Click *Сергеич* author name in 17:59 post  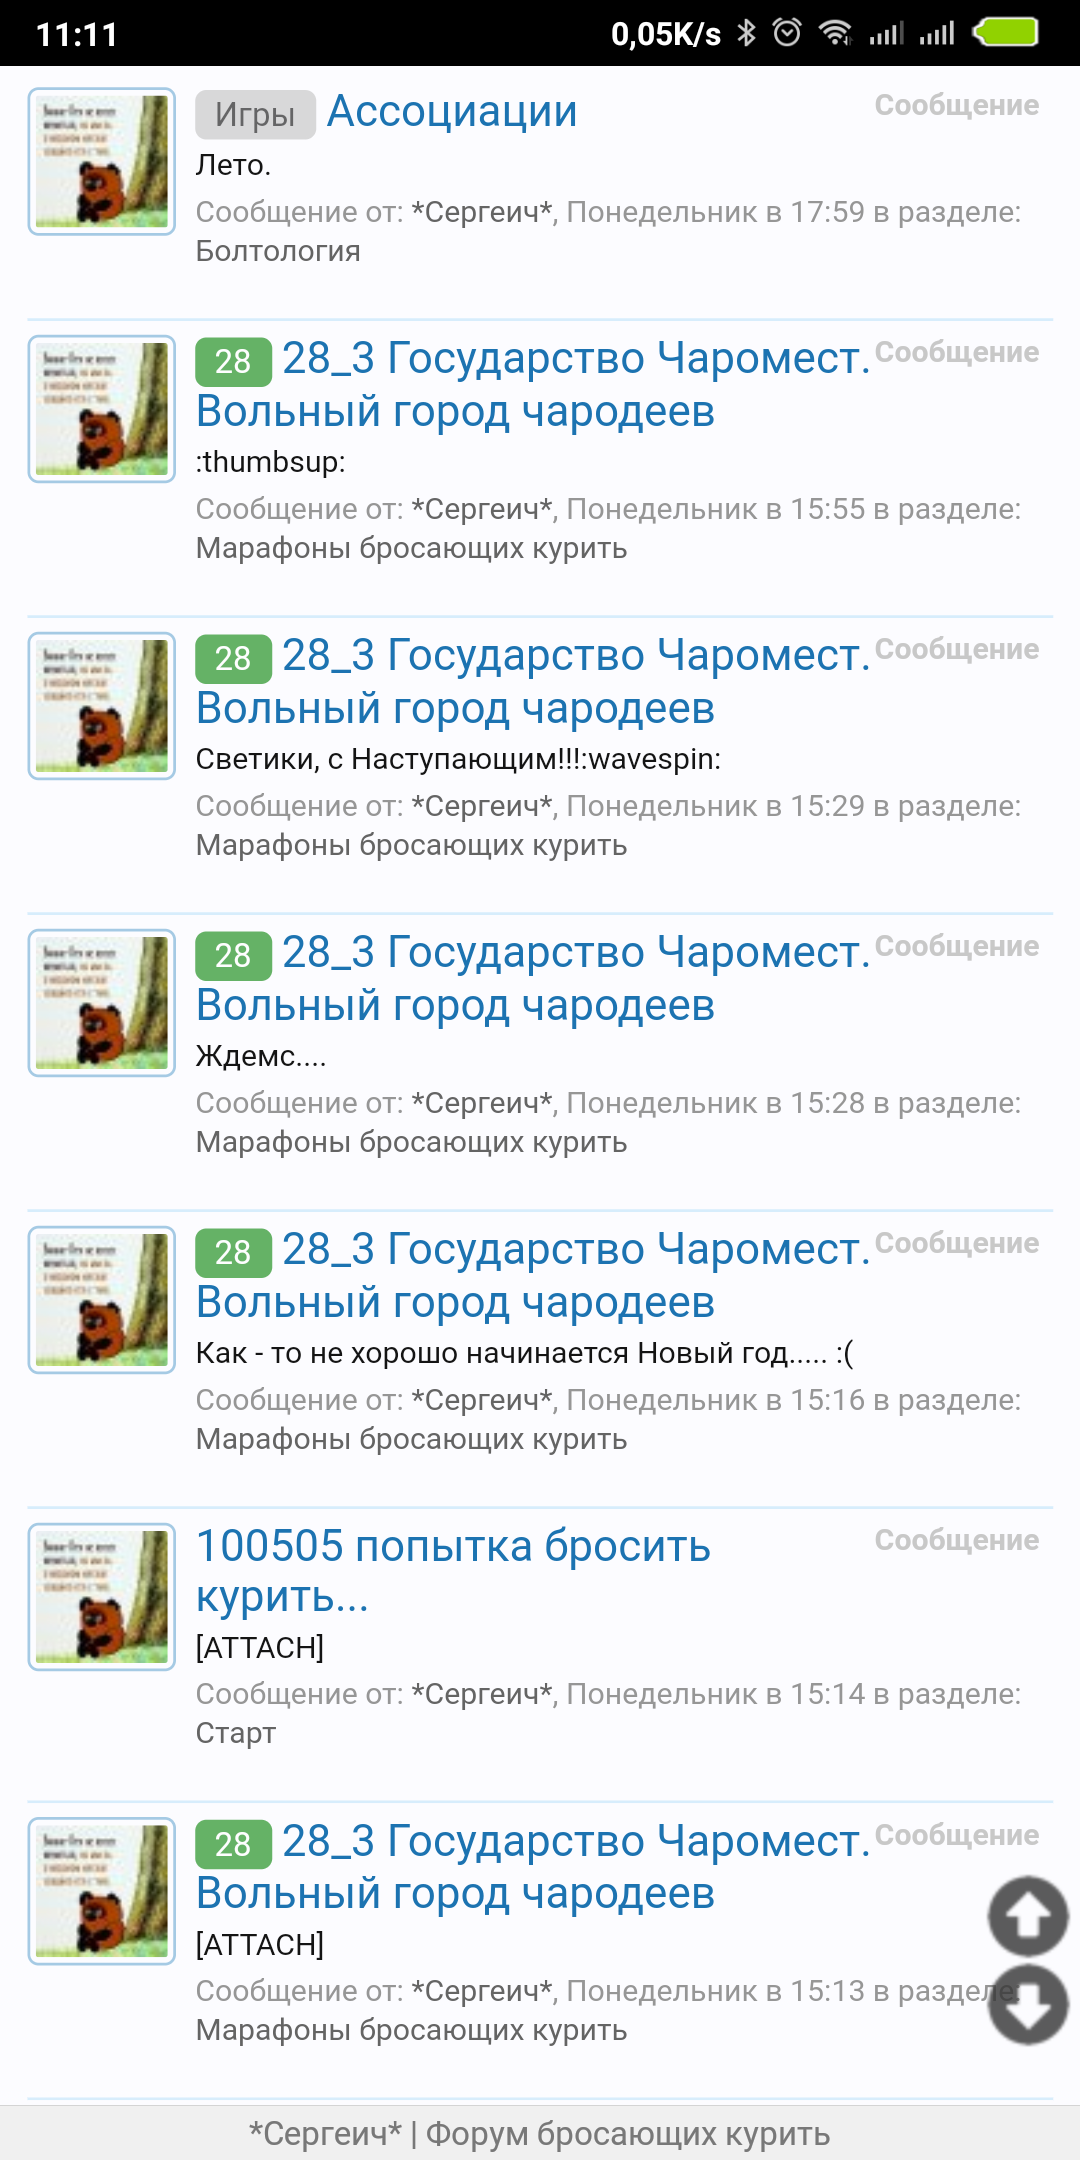point(482,212)
